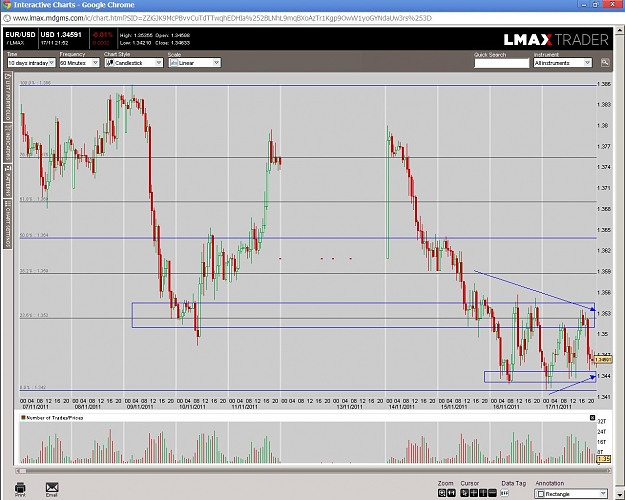Select the arrow pointer cursor mode
Image resolution: width=625 pixels, height=500 pixels.
(465, 493)
